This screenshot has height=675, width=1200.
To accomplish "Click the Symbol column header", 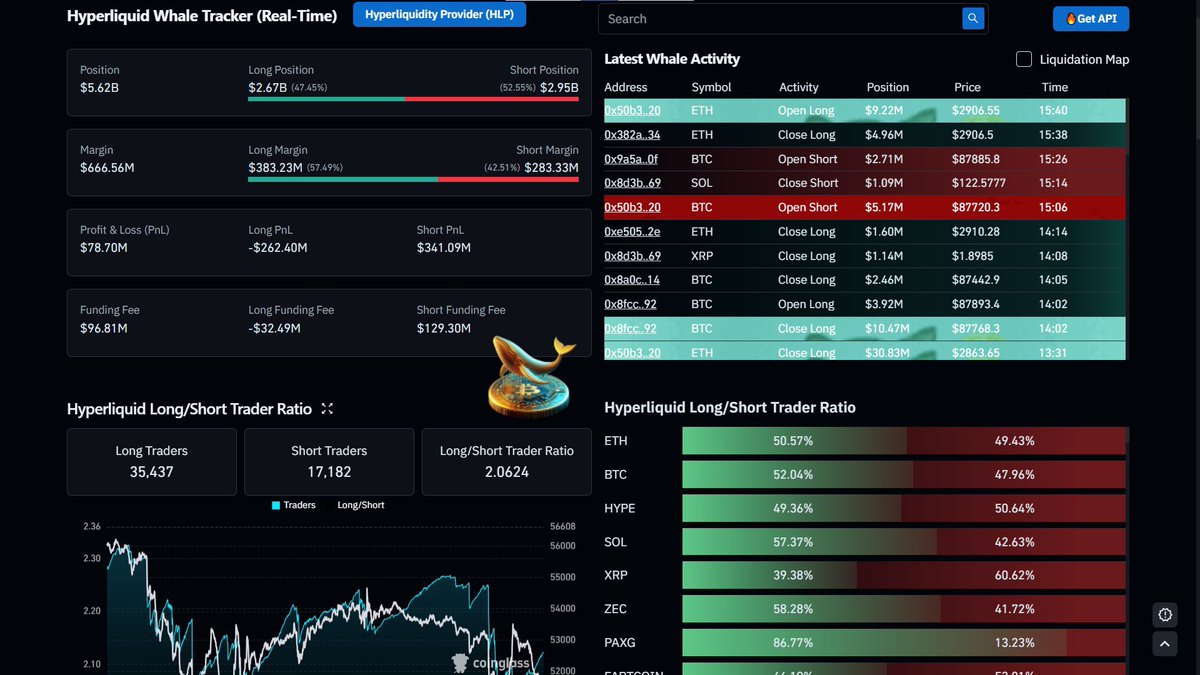I will coord(711,87).
